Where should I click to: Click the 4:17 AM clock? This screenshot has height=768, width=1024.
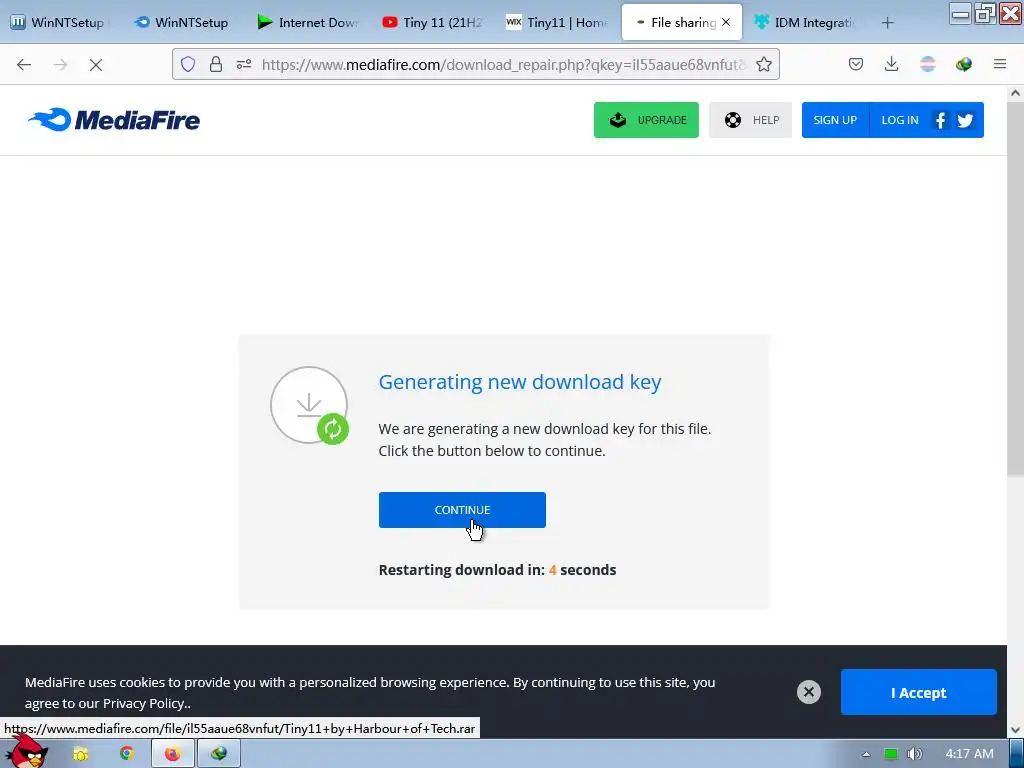[x=969, y=754]
